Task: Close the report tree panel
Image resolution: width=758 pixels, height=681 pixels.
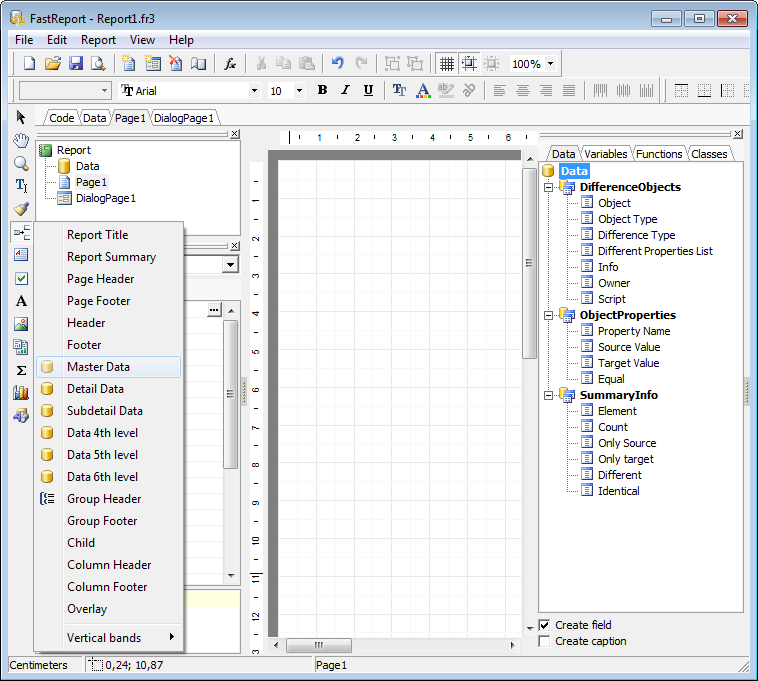Action: pos(234,134)
